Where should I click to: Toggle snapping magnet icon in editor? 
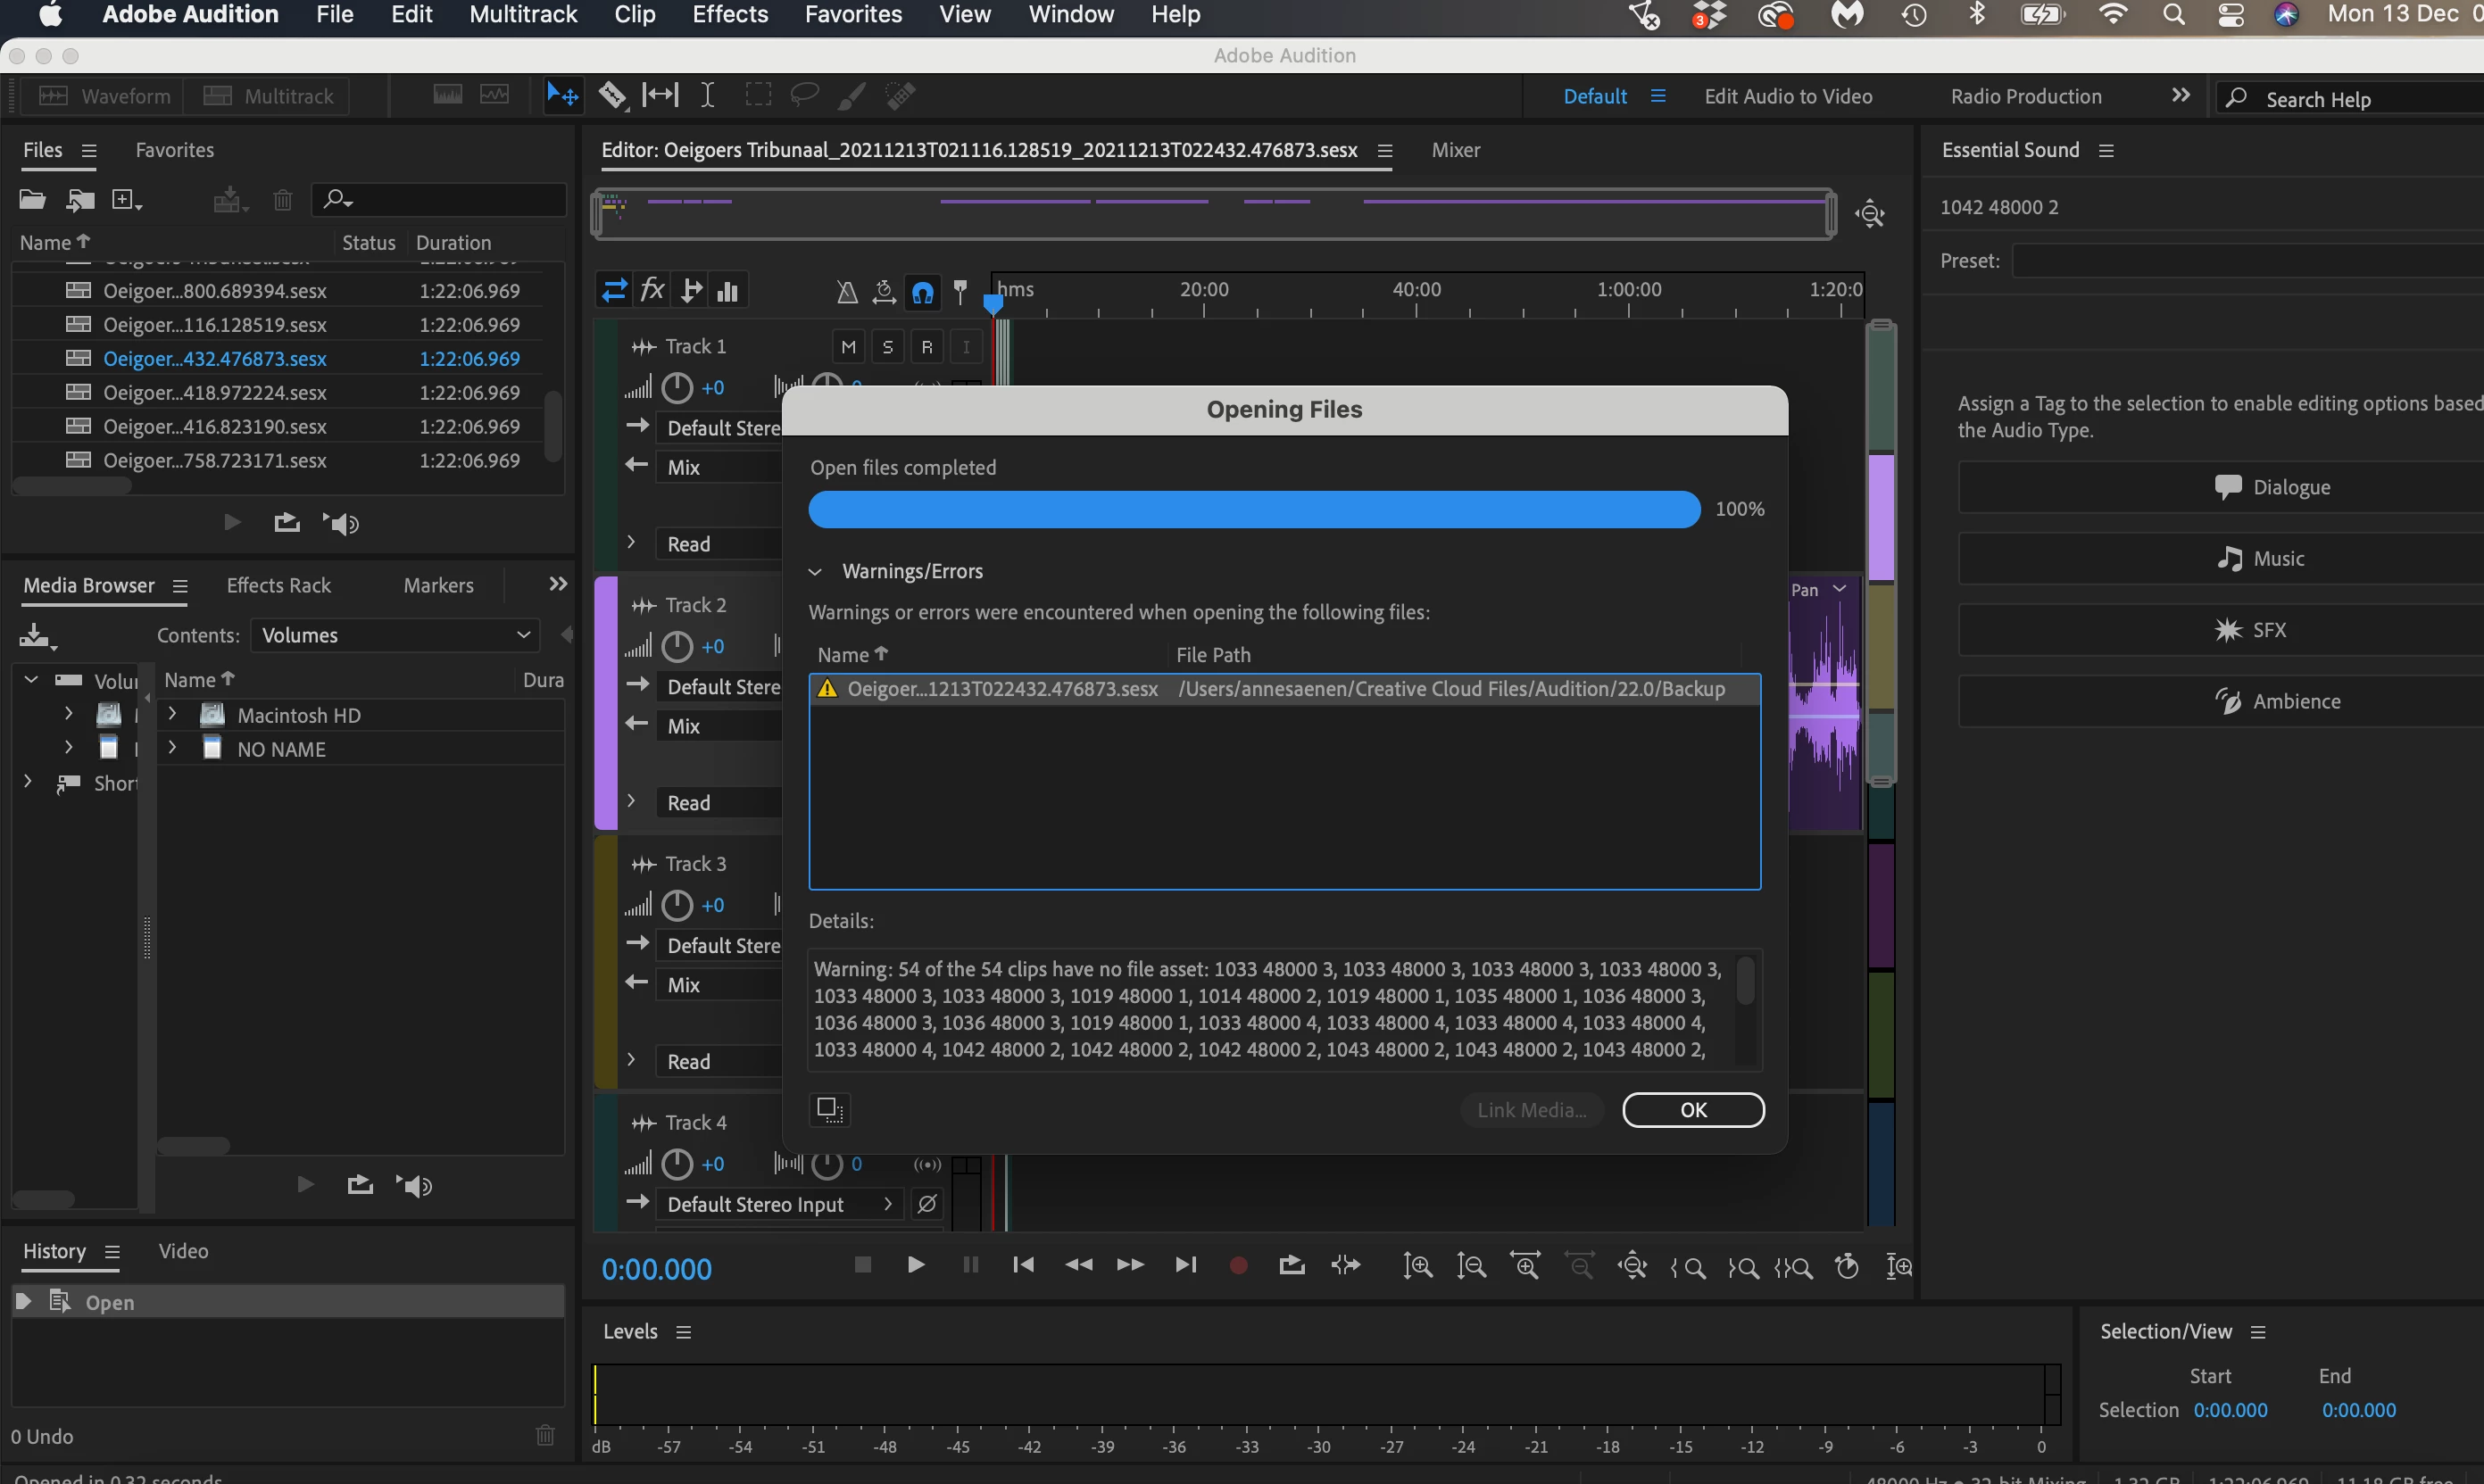922,292
